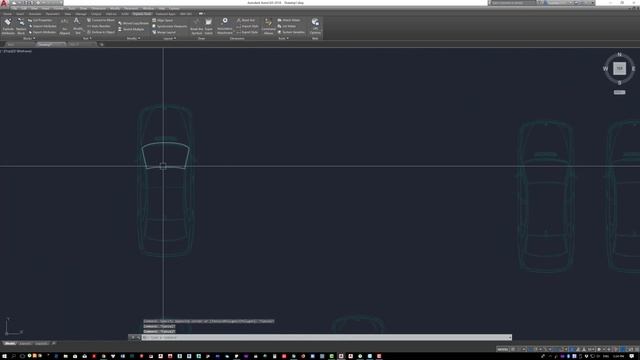The image size is (640, 360).
Task: Select Export Style in Dimension panel
Action: pos(247,32)
